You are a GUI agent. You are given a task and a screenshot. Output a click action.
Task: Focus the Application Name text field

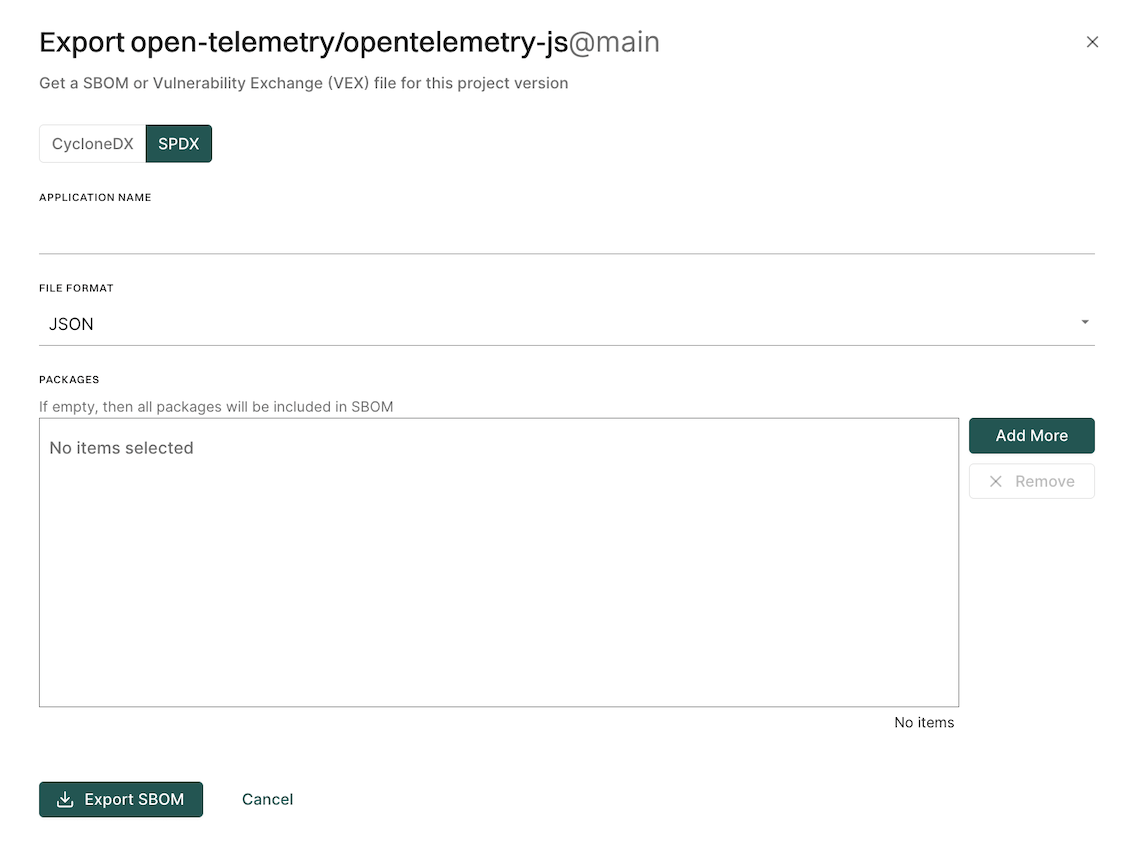(566, 234)
